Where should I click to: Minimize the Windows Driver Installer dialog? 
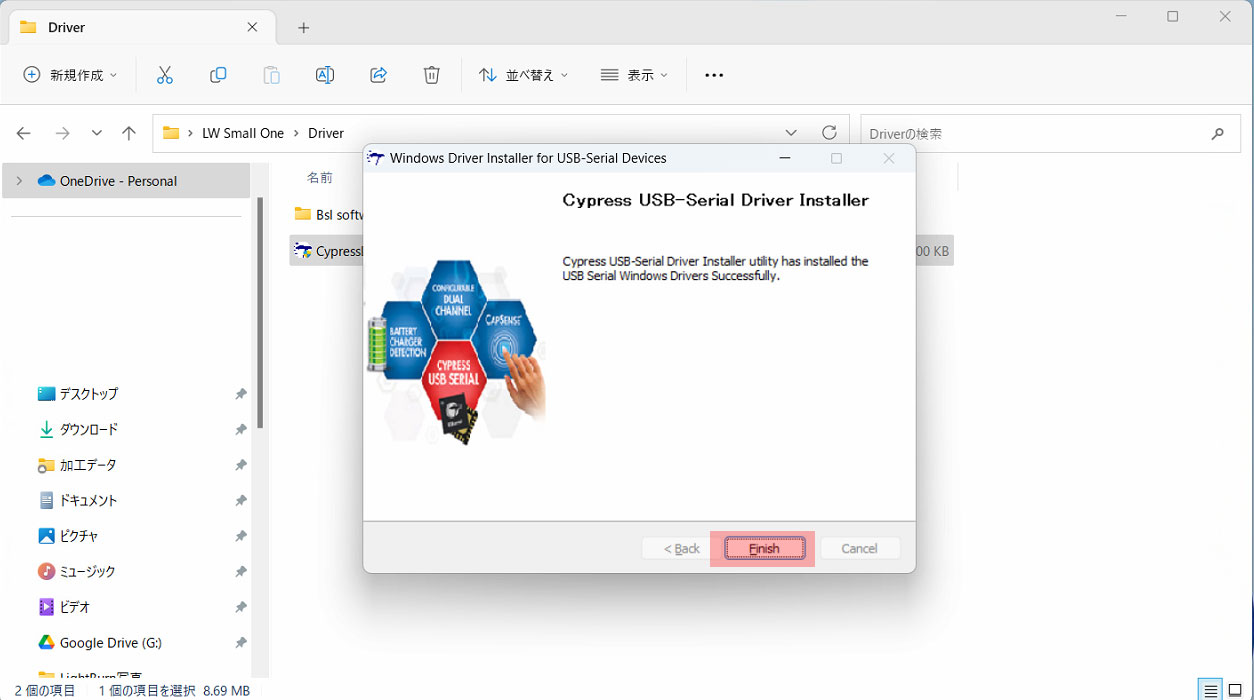tap(785, 158)
